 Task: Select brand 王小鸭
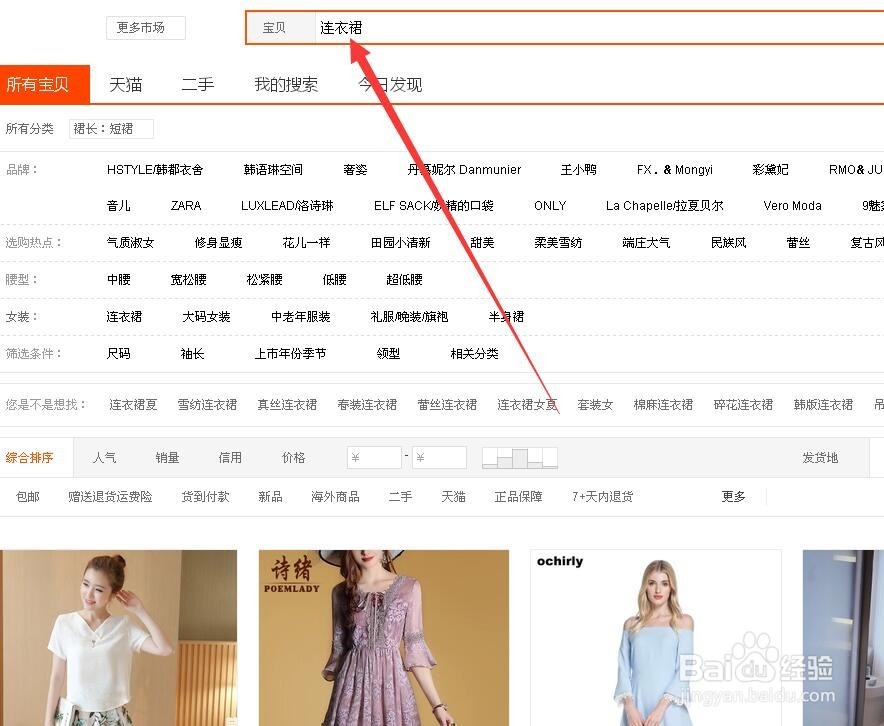pos(578,170)
